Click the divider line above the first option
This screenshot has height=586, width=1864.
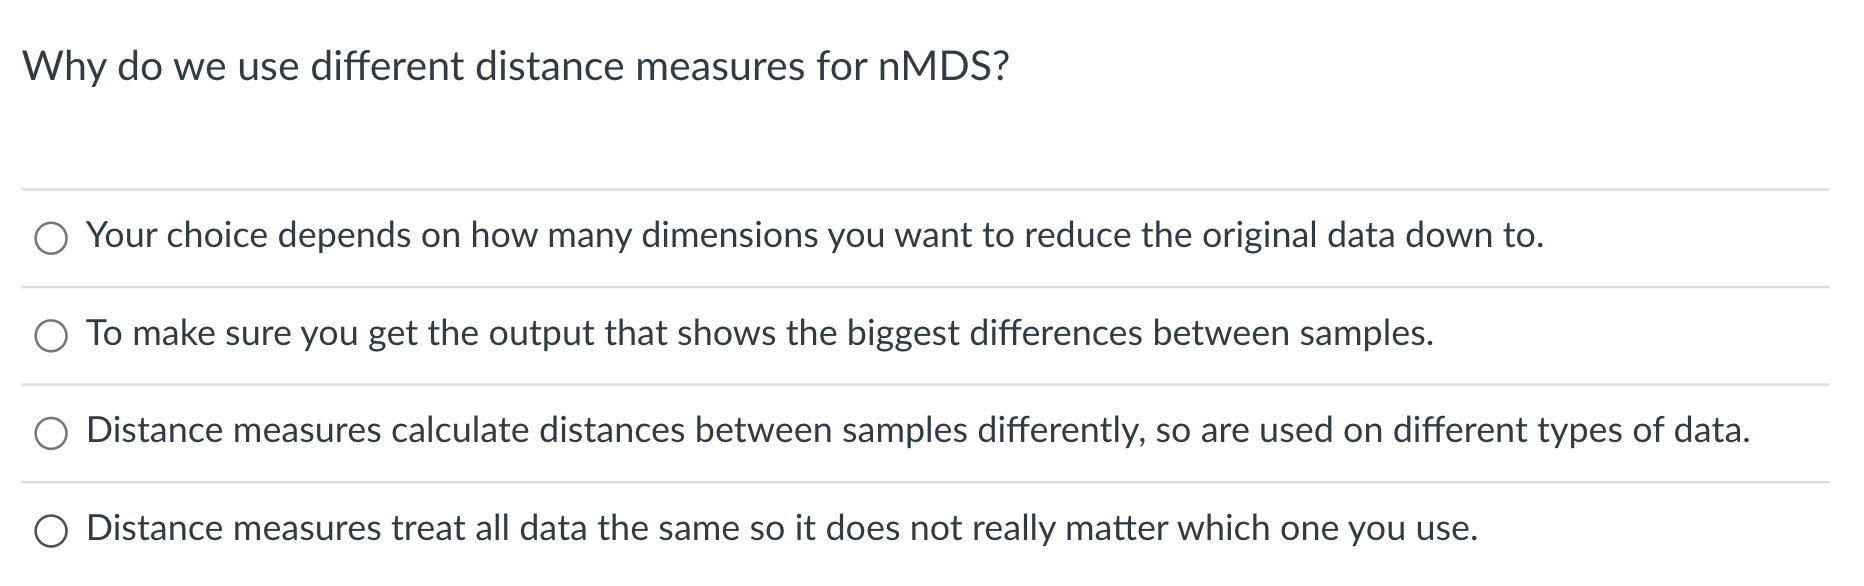pyautogui.click(x=930, y=188)
